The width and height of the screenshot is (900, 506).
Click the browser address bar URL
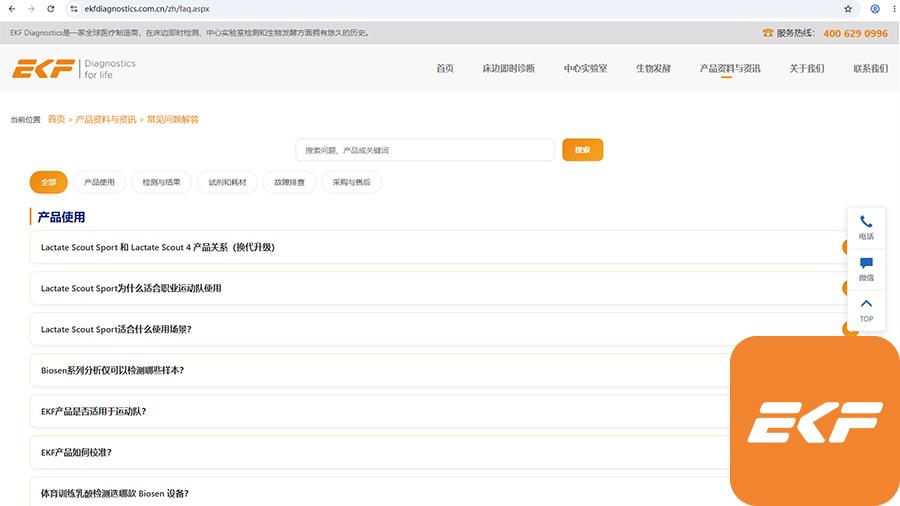pos(147,9)
